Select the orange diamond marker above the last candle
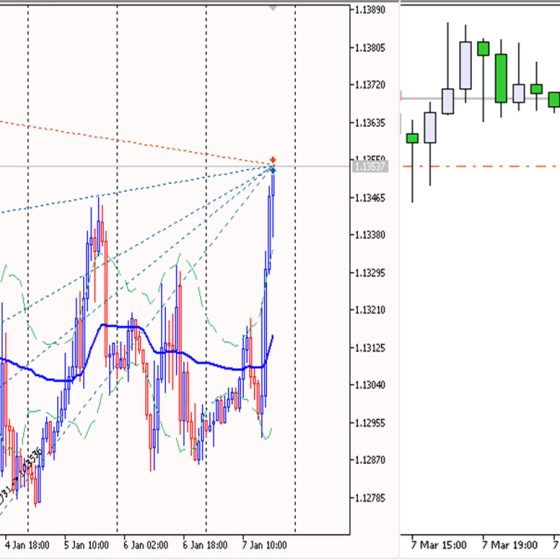Screen dimensions: 560x560 273,160
